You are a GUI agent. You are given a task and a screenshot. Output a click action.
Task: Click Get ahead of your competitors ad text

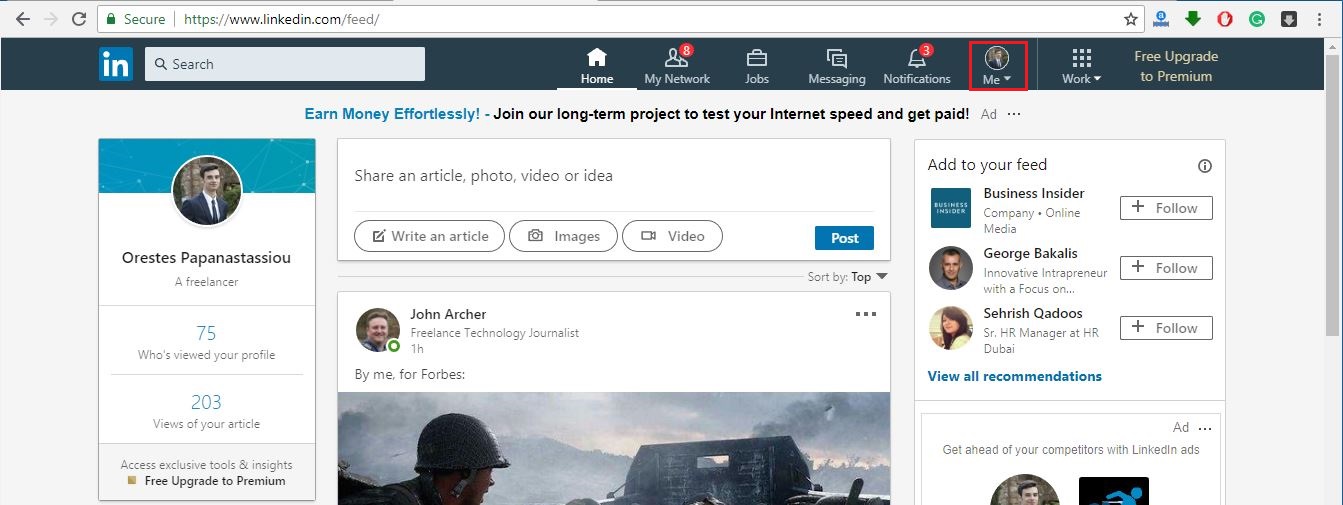[1071, 450]
